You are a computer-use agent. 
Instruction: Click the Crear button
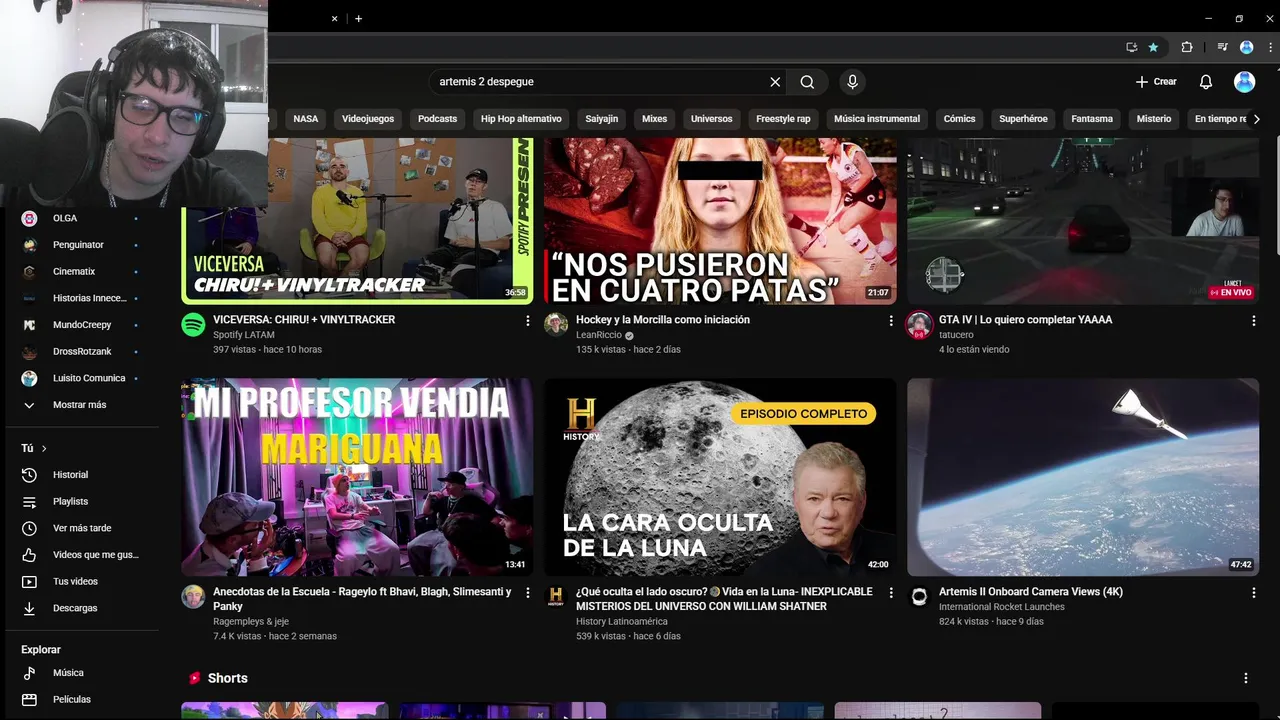point(1156,82)
